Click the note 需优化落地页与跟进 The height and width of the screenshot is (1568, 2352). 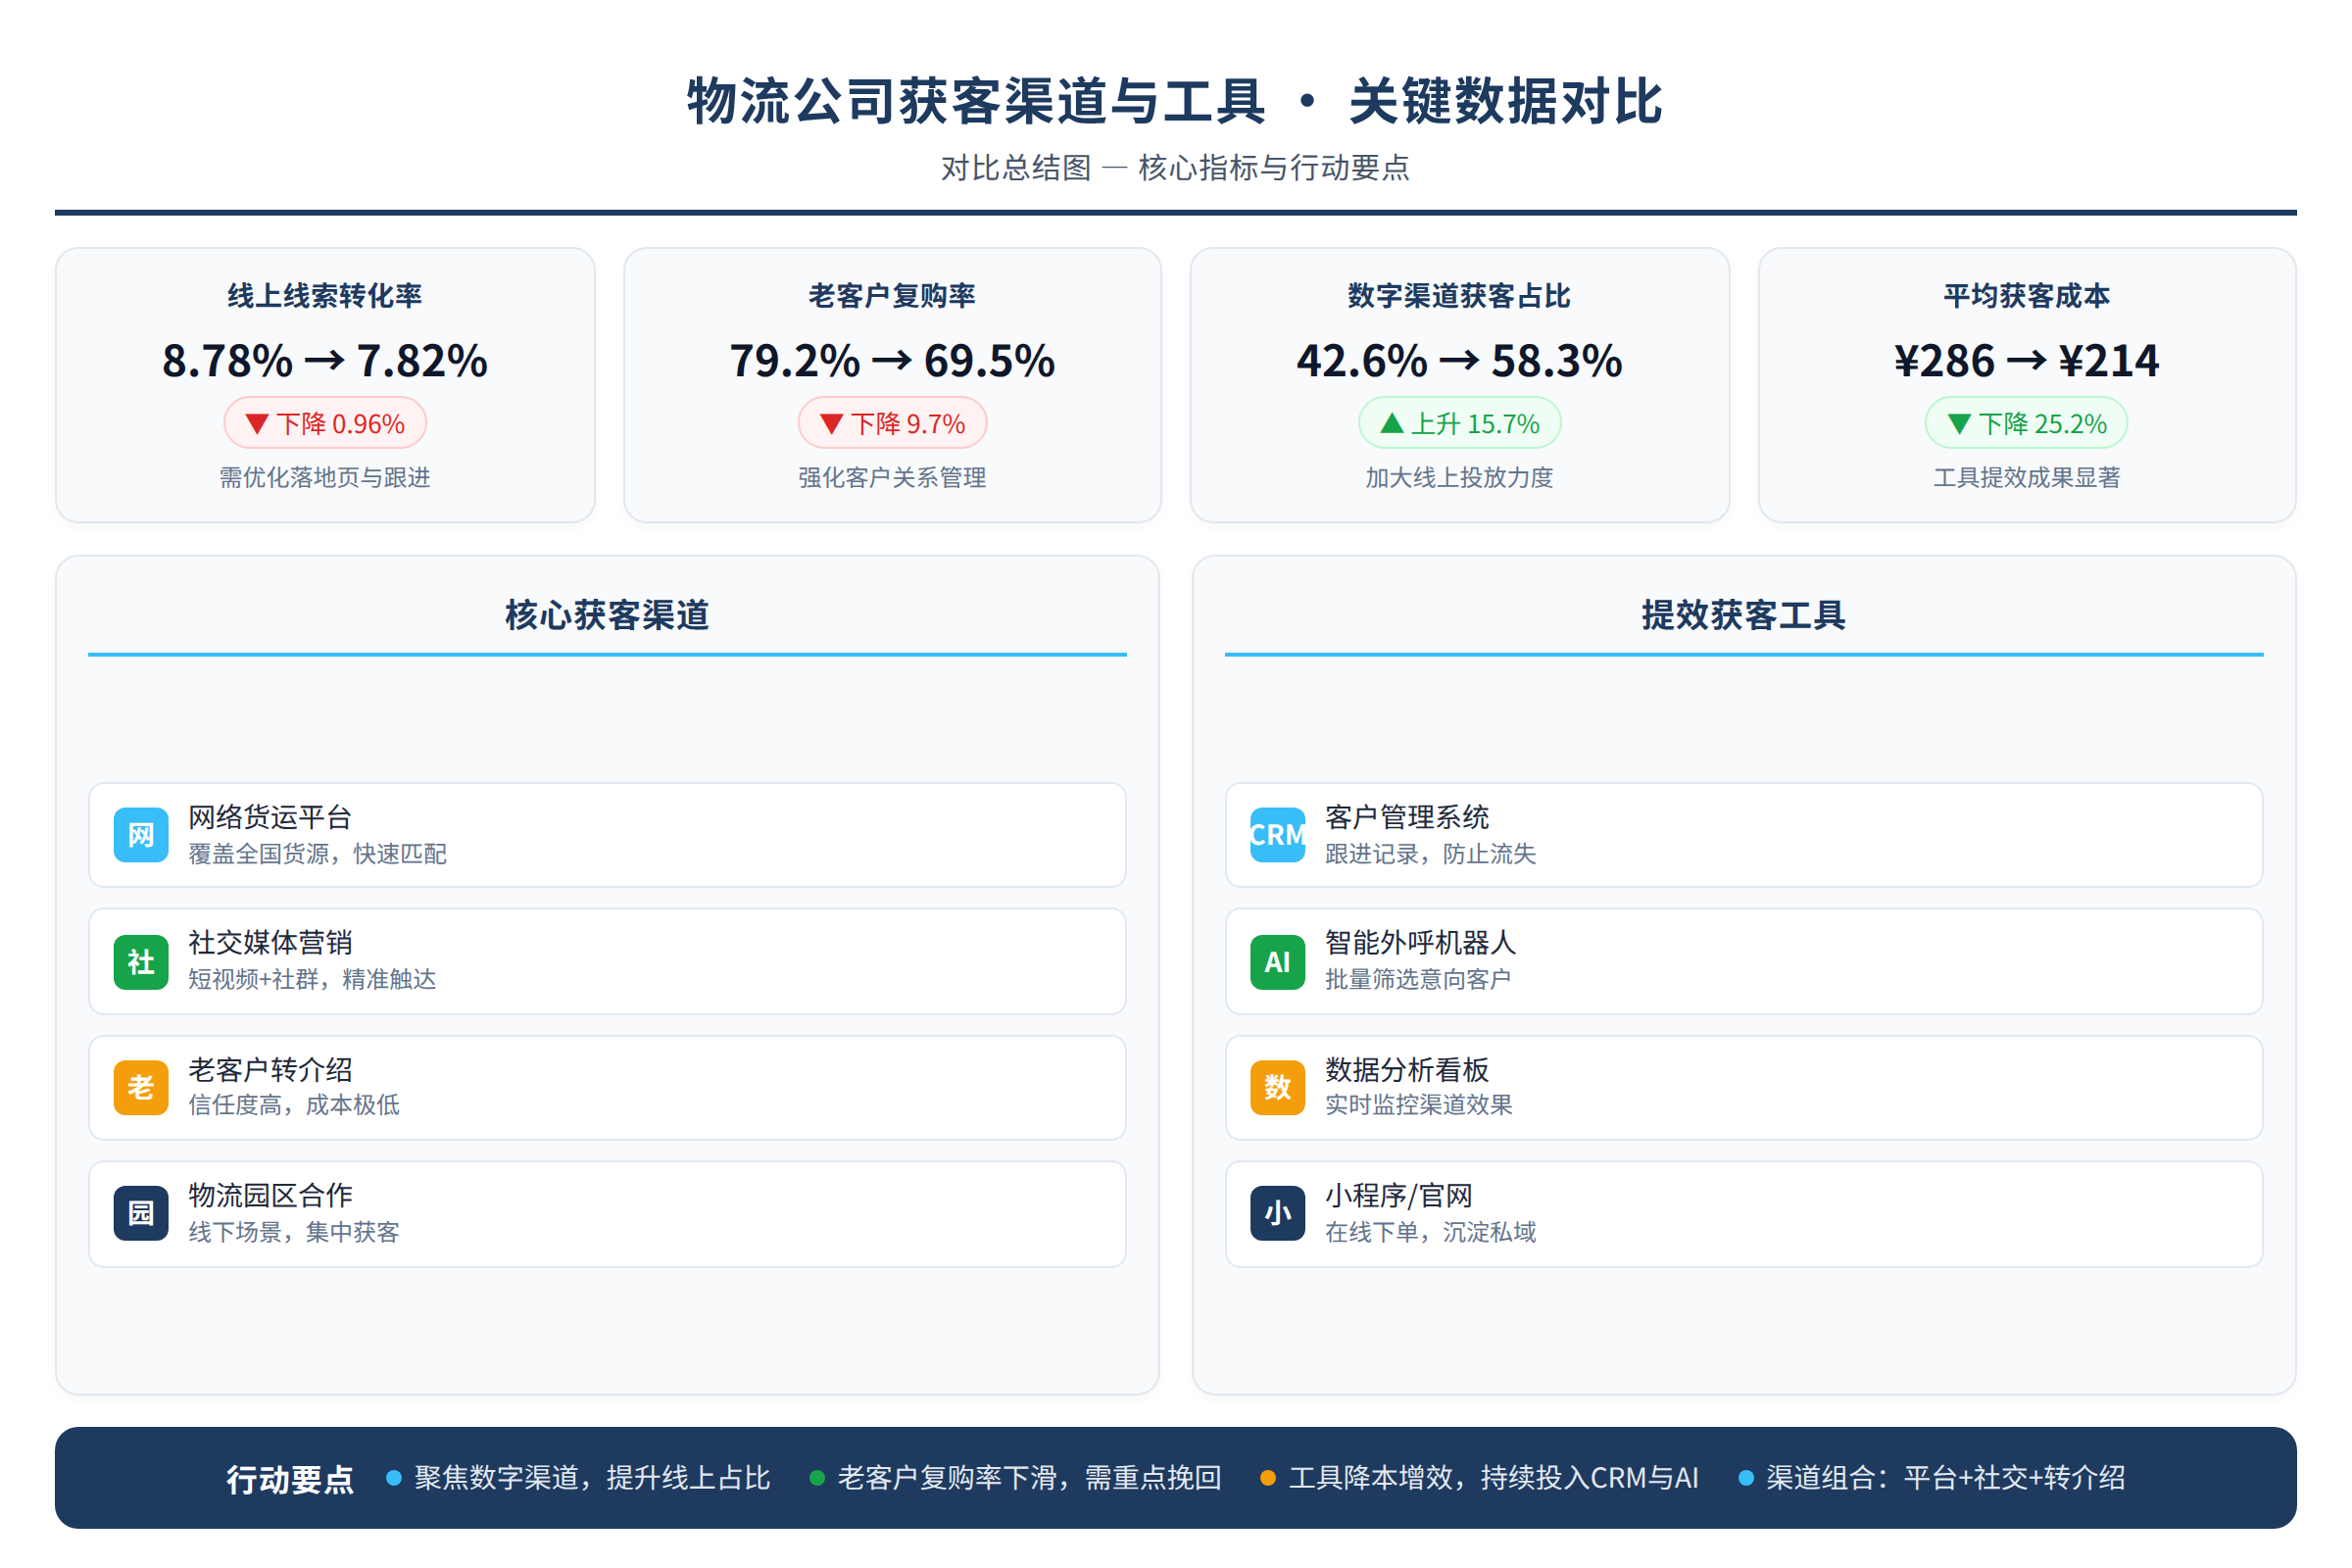point(325,478)
